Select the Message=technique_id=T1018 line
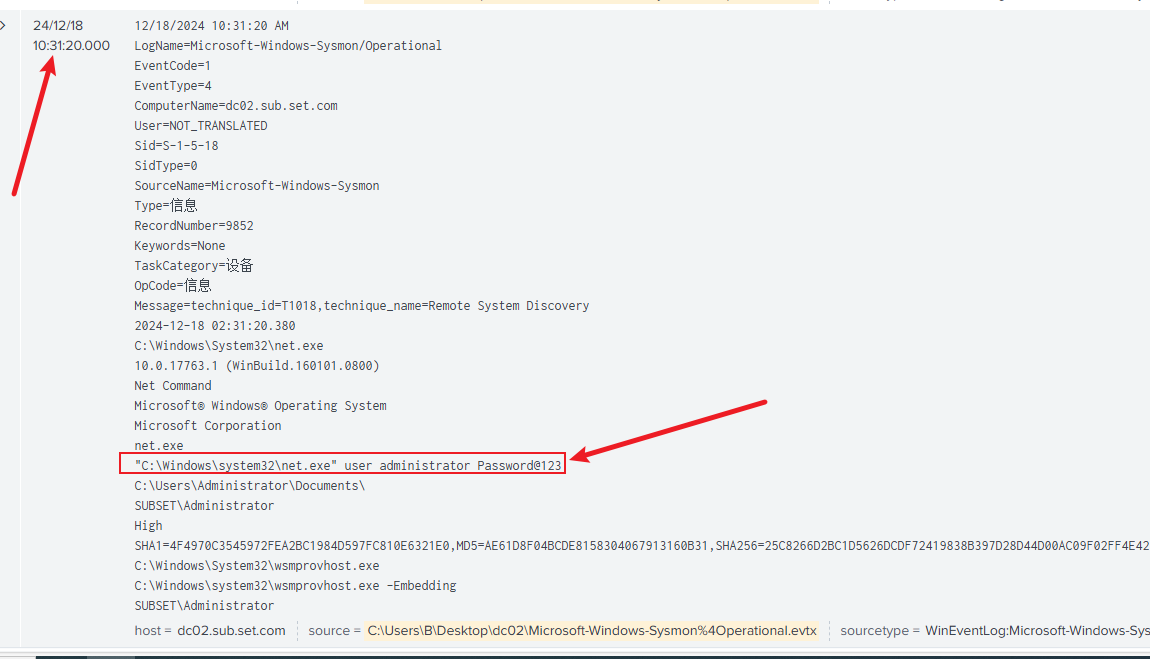1150x659 pixels. coord(362,306)
